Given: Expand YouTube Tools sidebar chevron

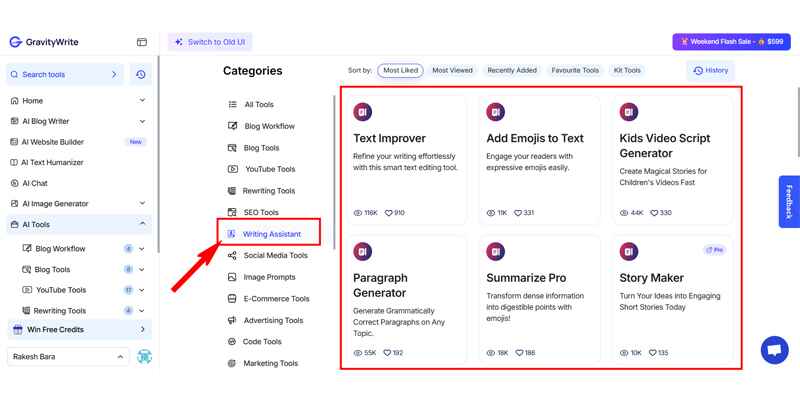Looking at the screenshot, I should pos(141,290).
